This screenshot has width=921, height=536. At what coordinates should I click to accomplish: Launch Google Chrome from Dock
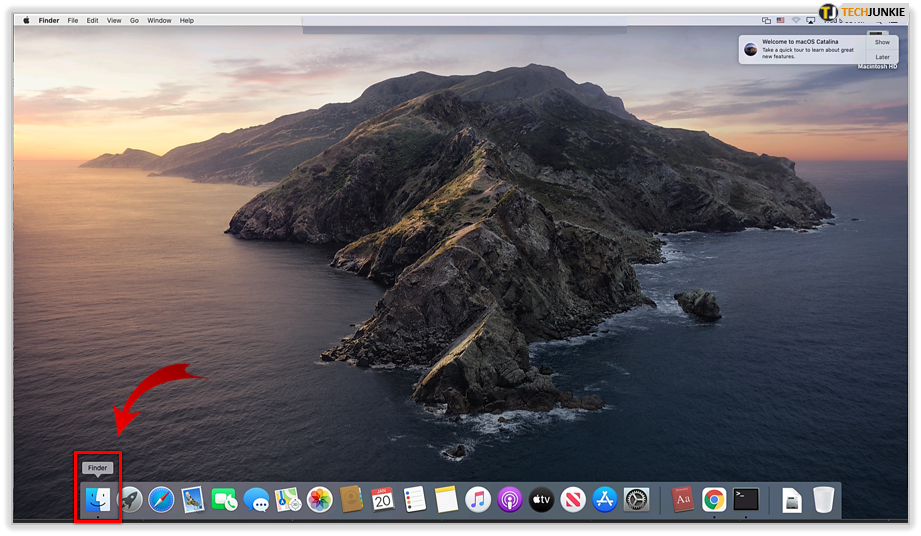714,500
